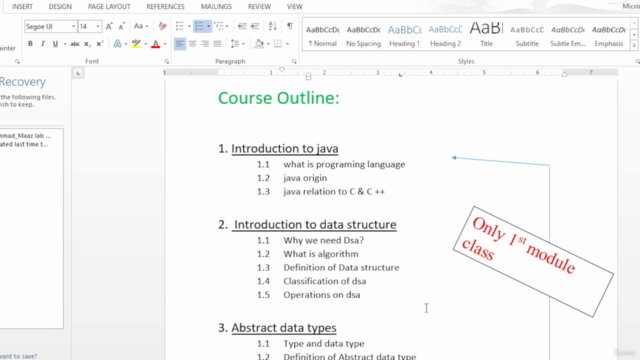Open the font size dropdown
Image resolution: width=640 pixels, height=360 pixels.
98,27
